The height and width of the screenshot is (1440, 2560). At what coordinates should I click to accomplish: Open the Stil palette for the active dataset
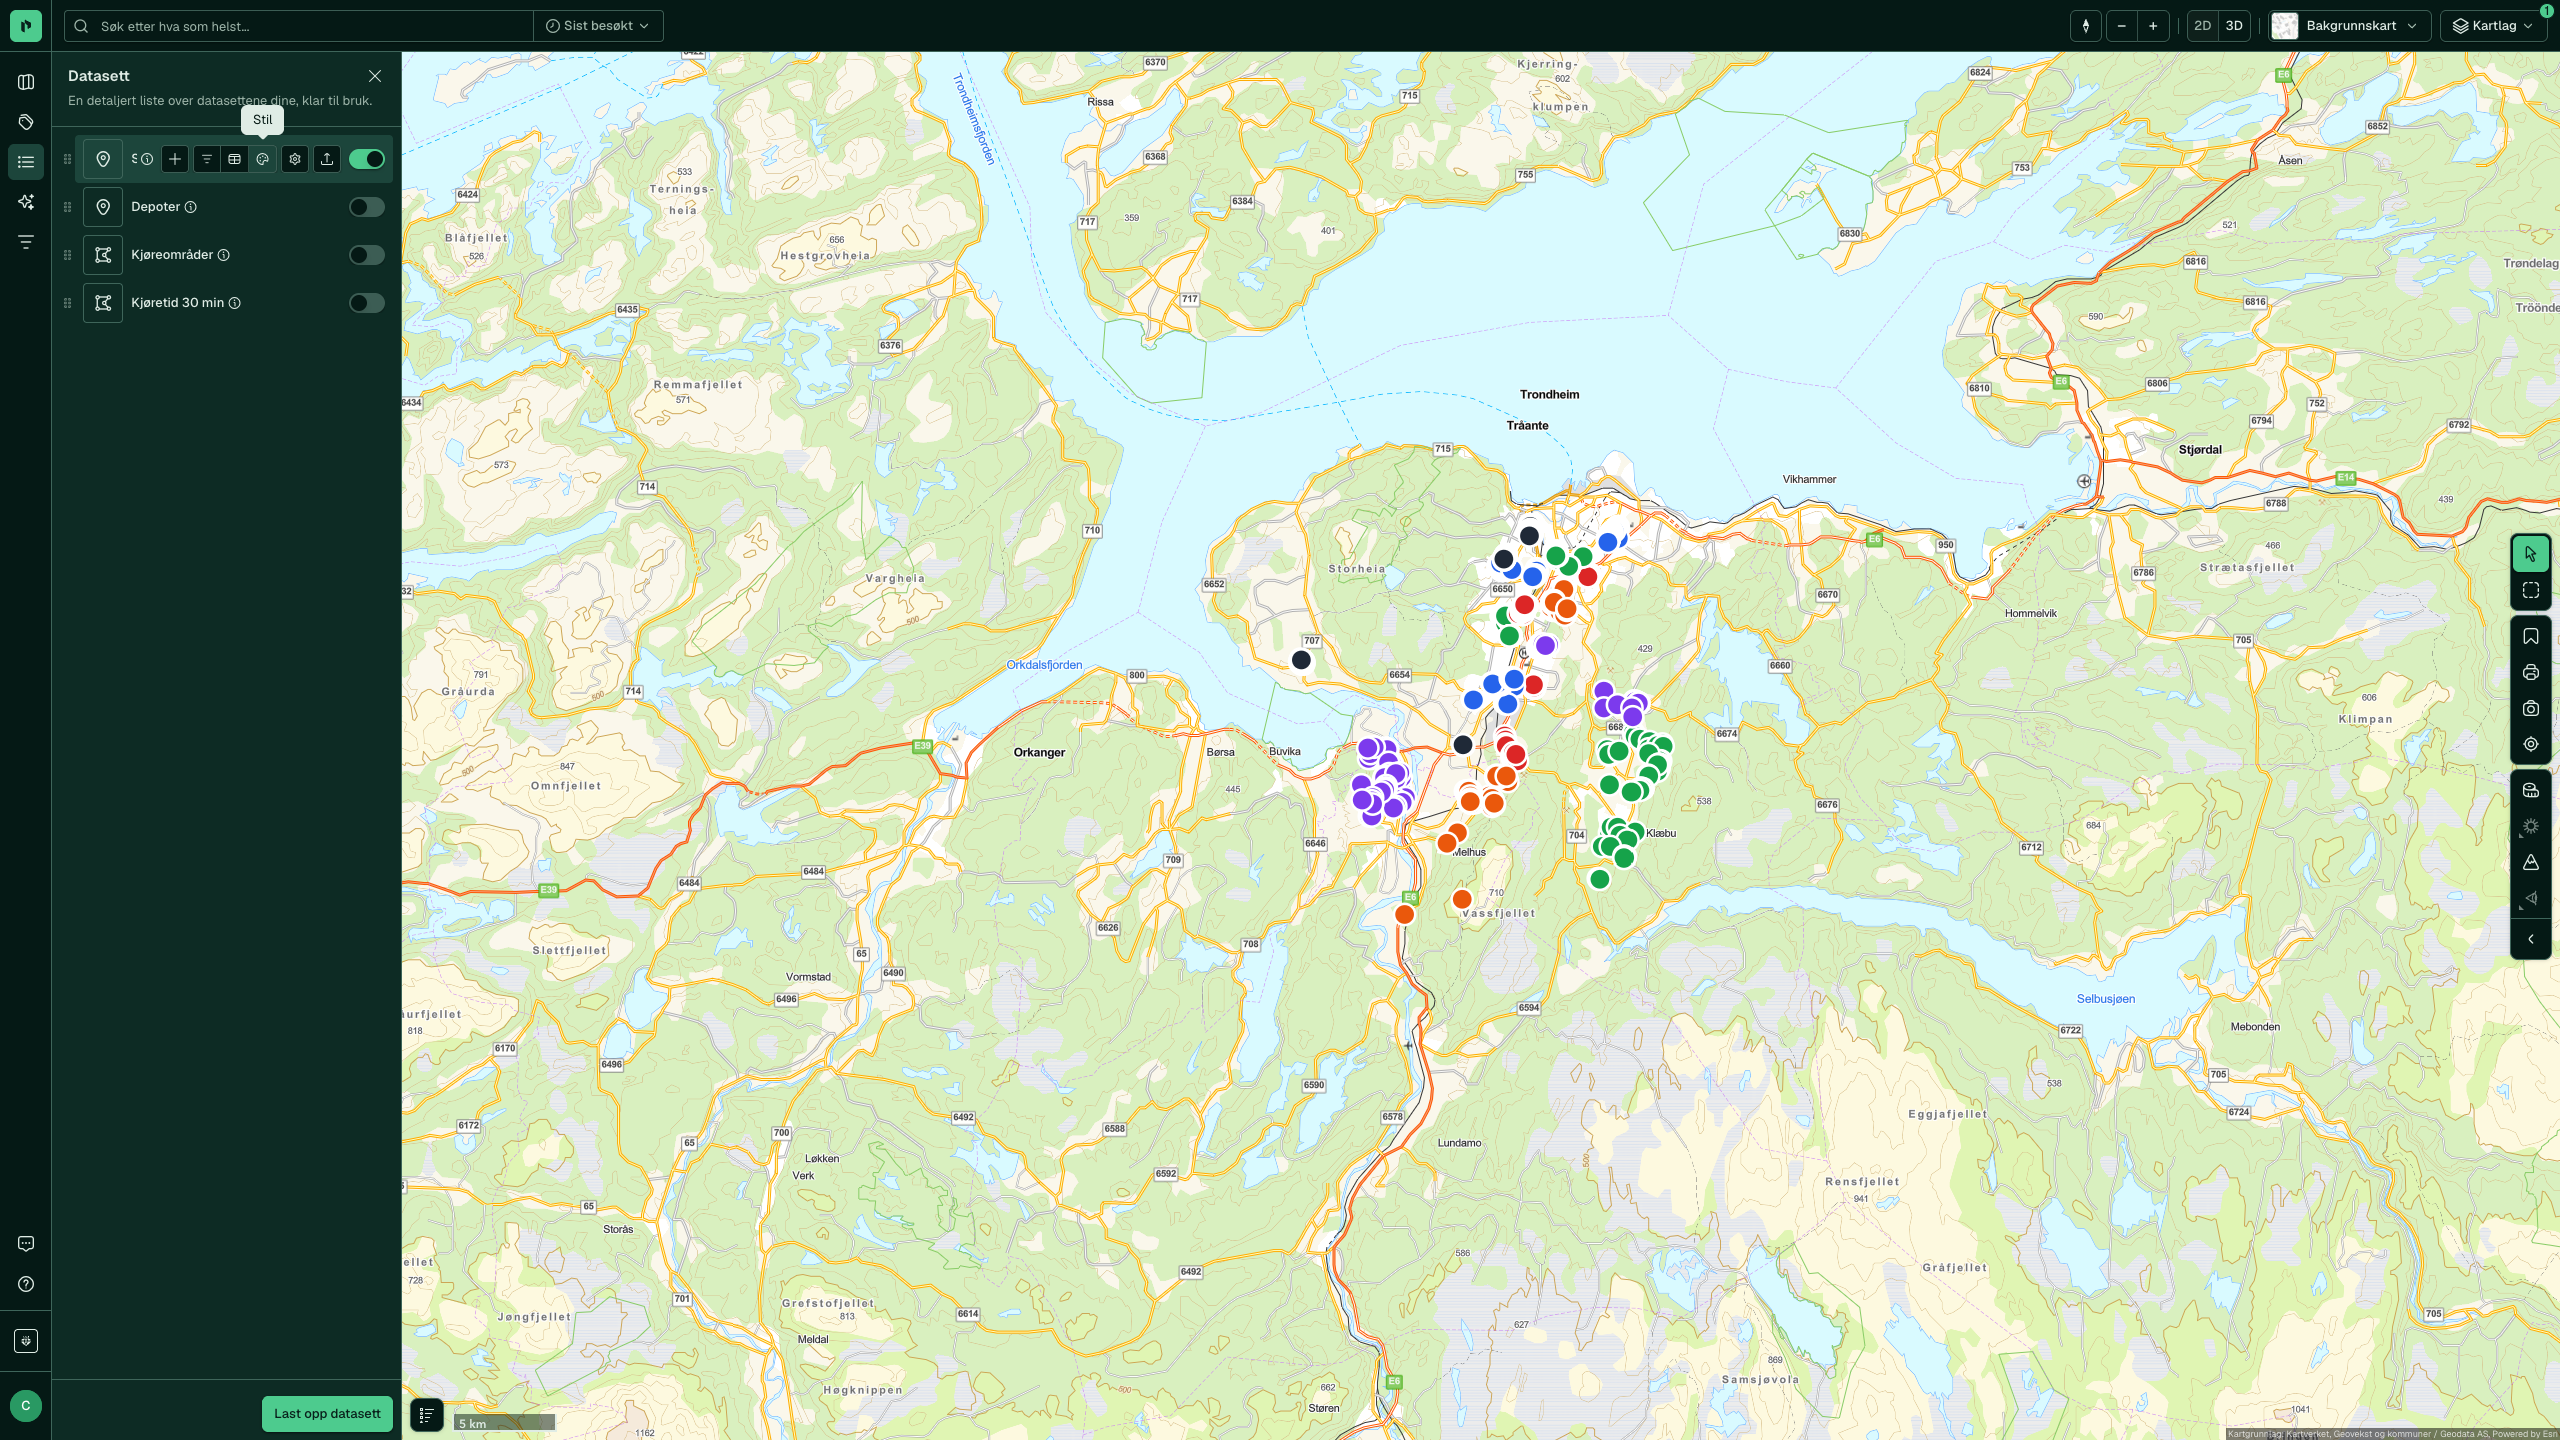pyautogui.click(x=262, y=159)
